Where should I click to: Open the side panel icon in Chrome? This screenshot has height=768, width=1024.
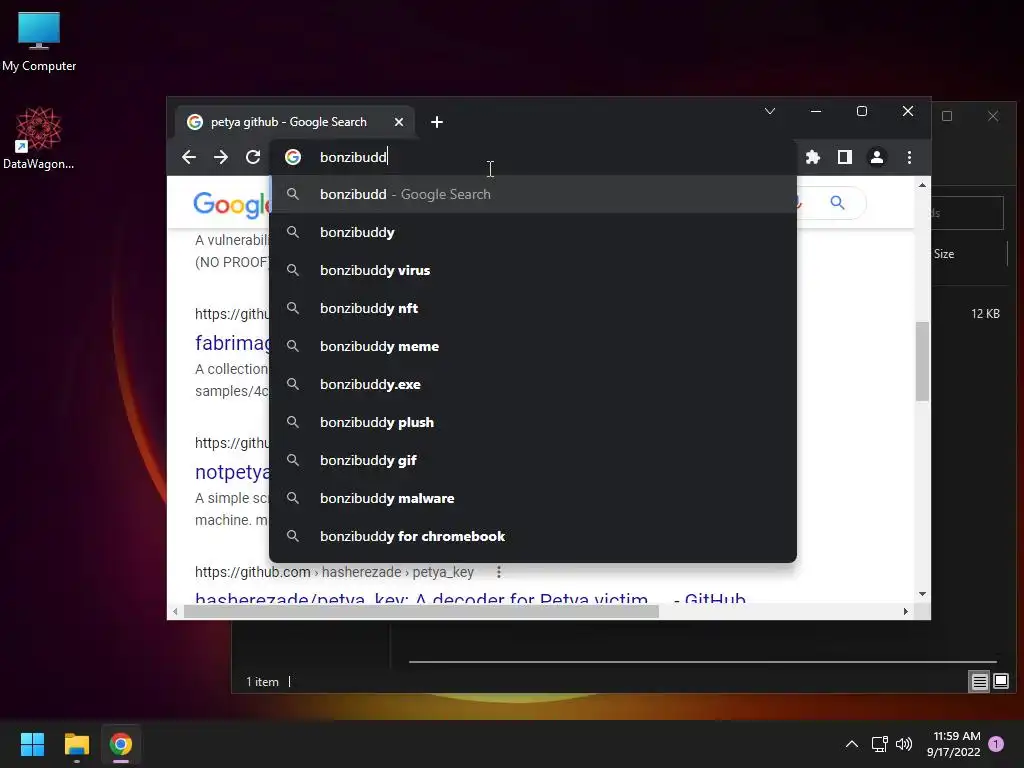coord(844,157)
